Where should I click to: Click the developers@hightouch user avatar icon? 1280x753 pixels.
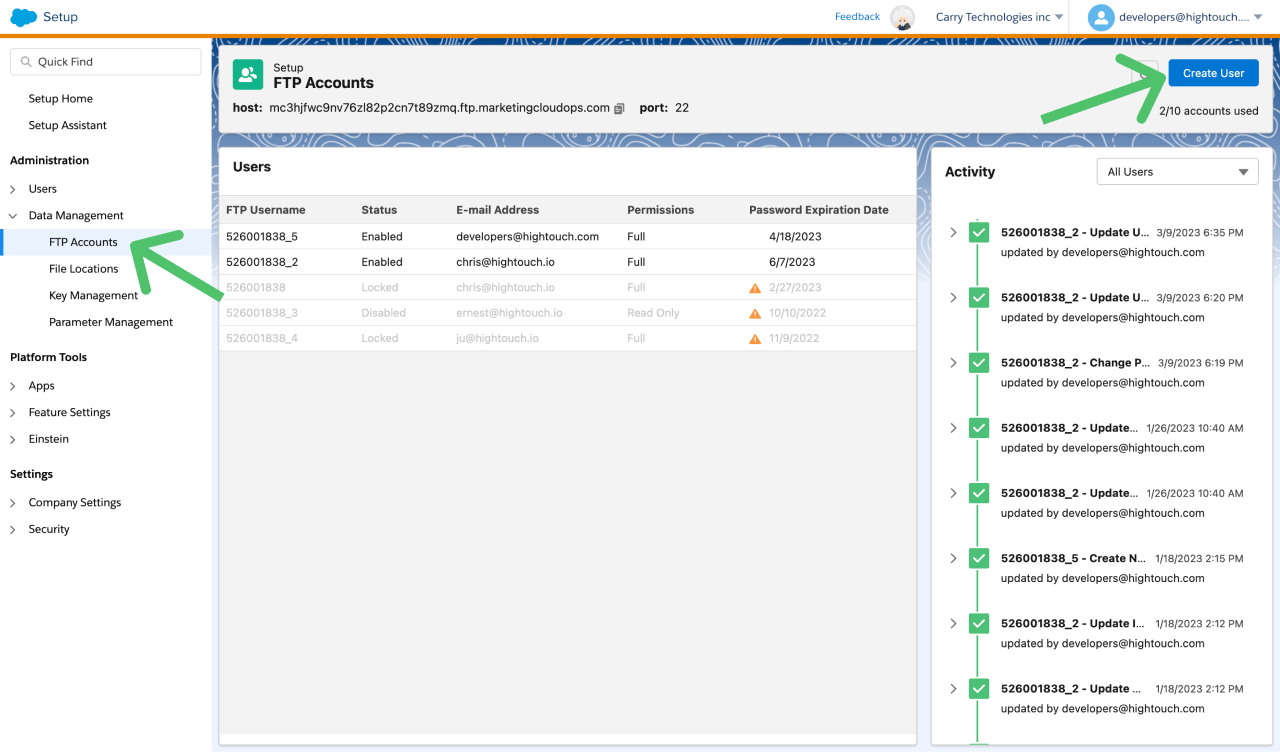point(1101,17)
